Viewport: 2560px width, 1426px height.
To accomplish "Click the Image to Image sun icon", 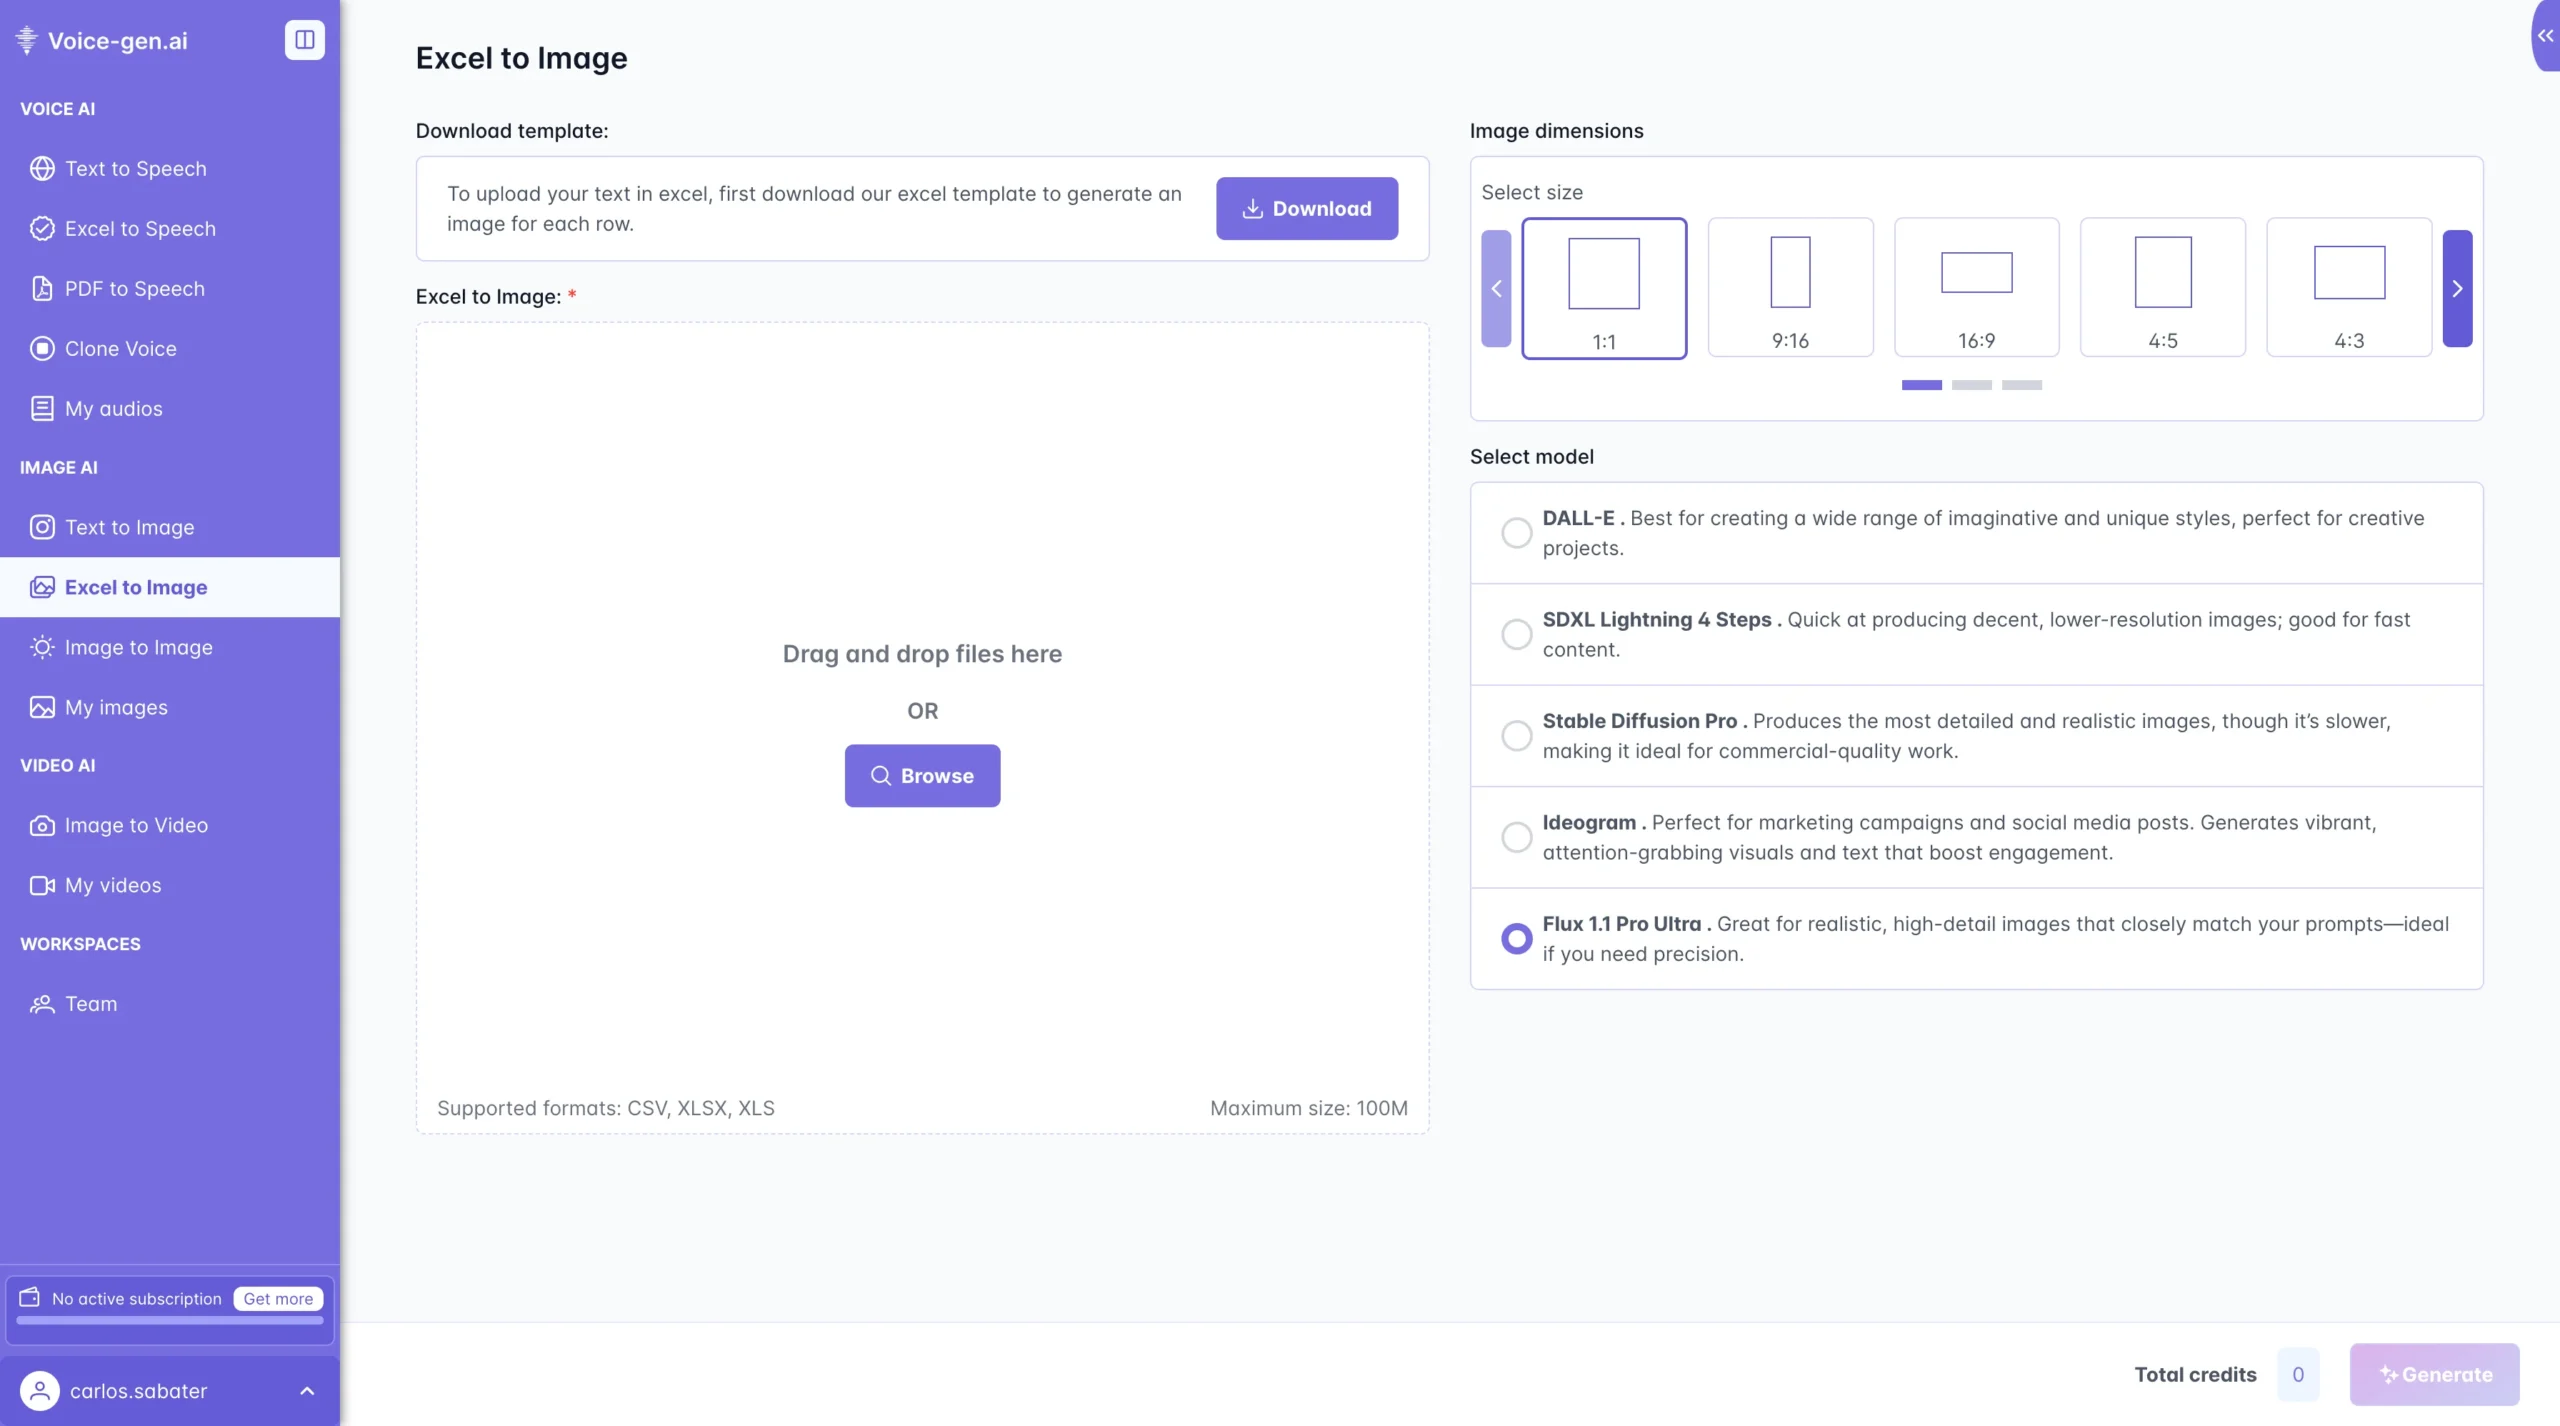I will click(x=42, y=648).
